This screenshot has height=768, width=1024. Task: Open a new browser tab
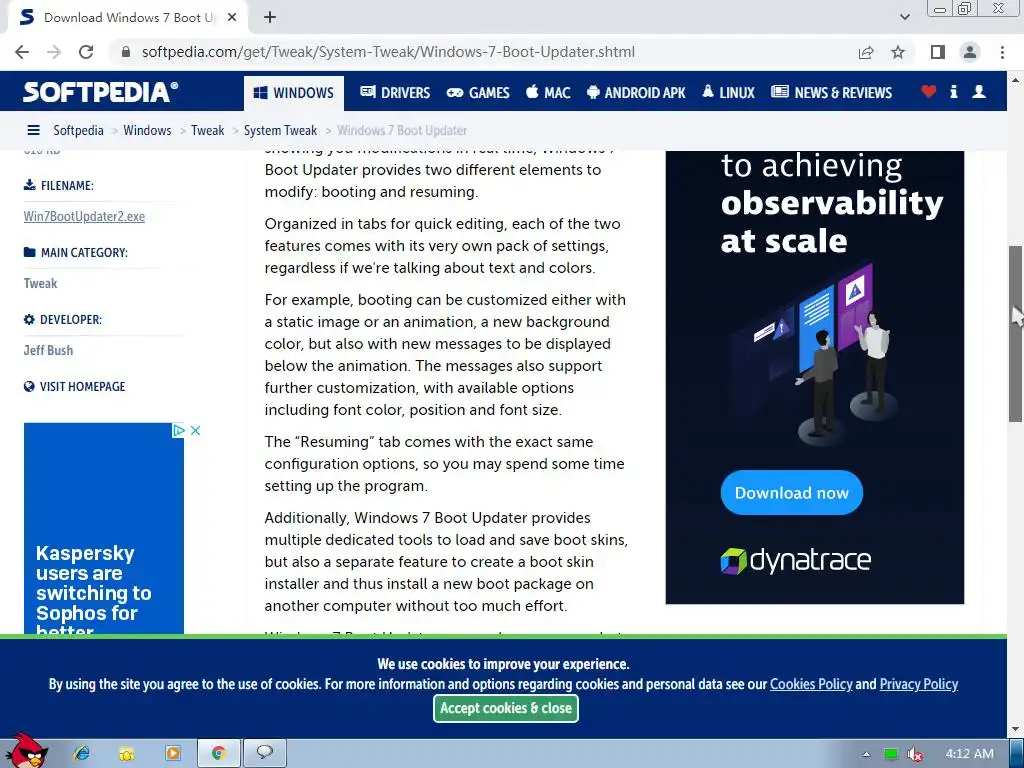270,18
